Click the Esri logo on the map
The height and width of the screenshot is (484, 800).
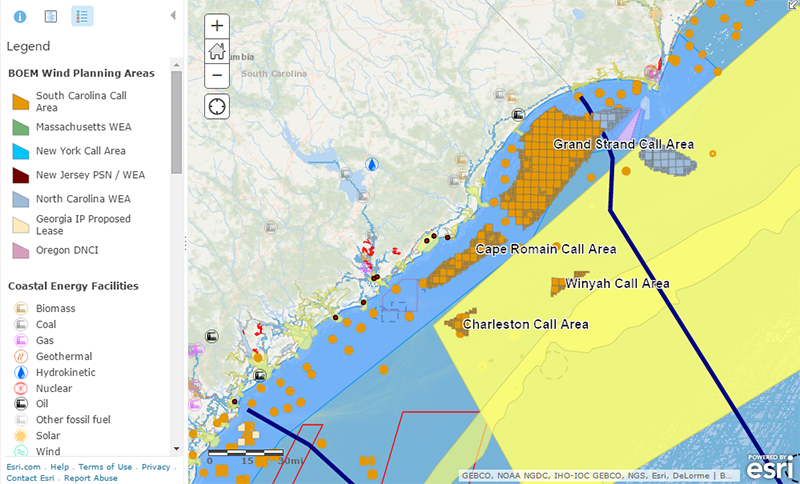click(770, 465)
